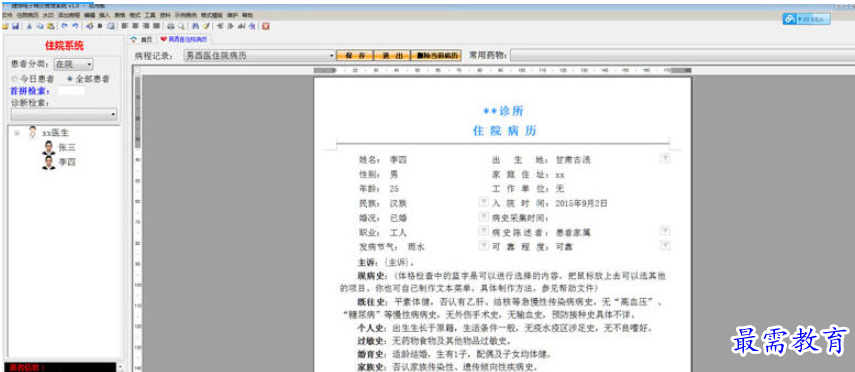Image resolution: width=855 pixels, height=372 pixels.
Task: Click the [主诉] placeholder in the document
Action: [397, 263]
